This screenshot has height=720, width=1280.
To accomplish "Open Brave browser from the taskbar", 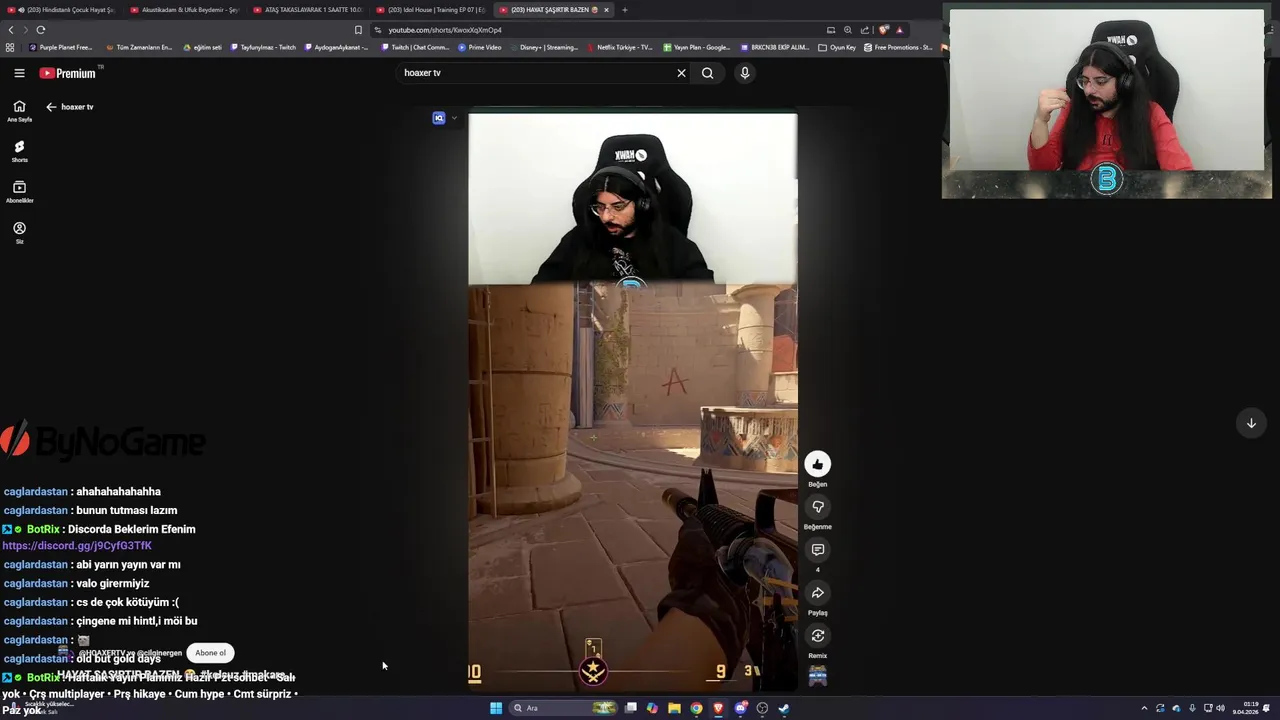I will coord(718,708).
